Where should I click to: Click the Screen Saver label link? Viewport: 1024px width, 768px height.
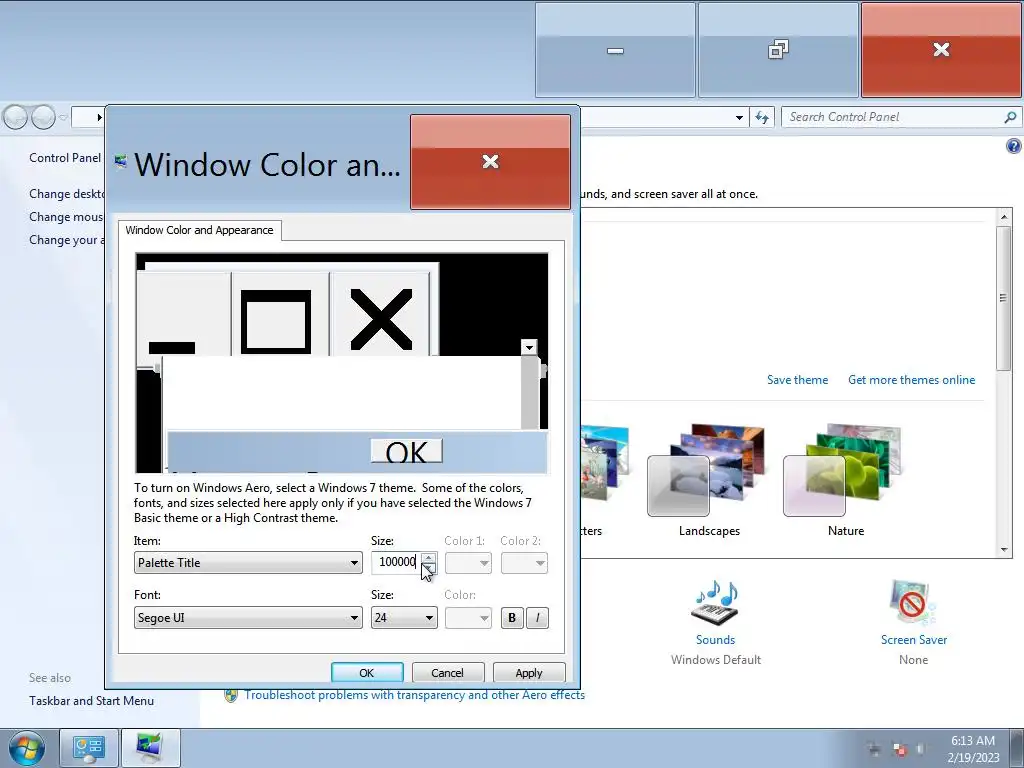coord(914,640)
